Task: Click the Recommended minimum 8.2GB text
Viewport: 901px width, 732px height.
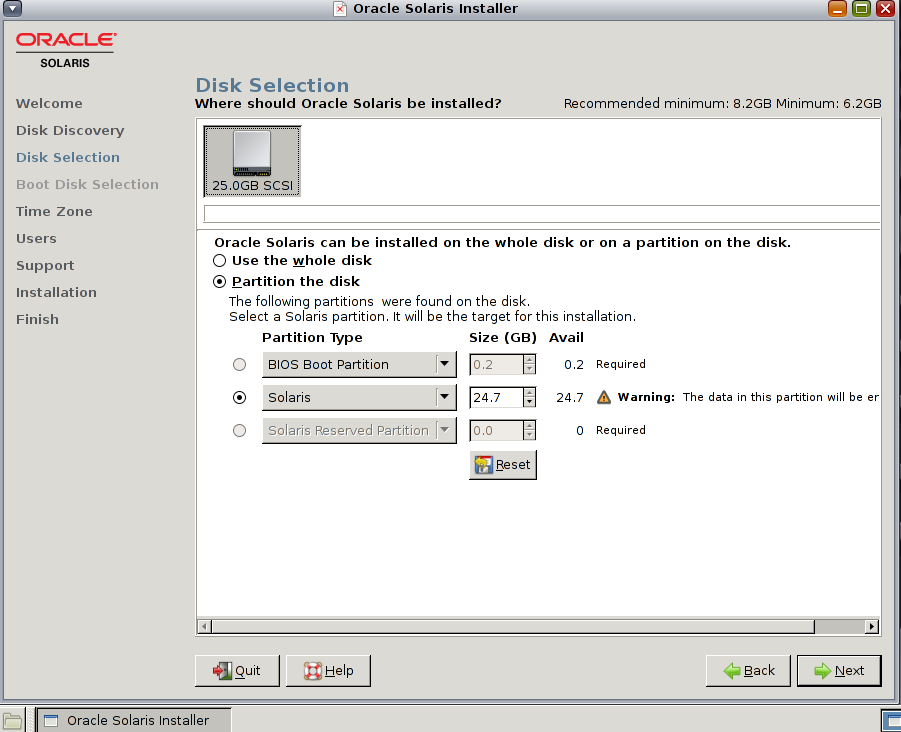Action: pos(667,103)
